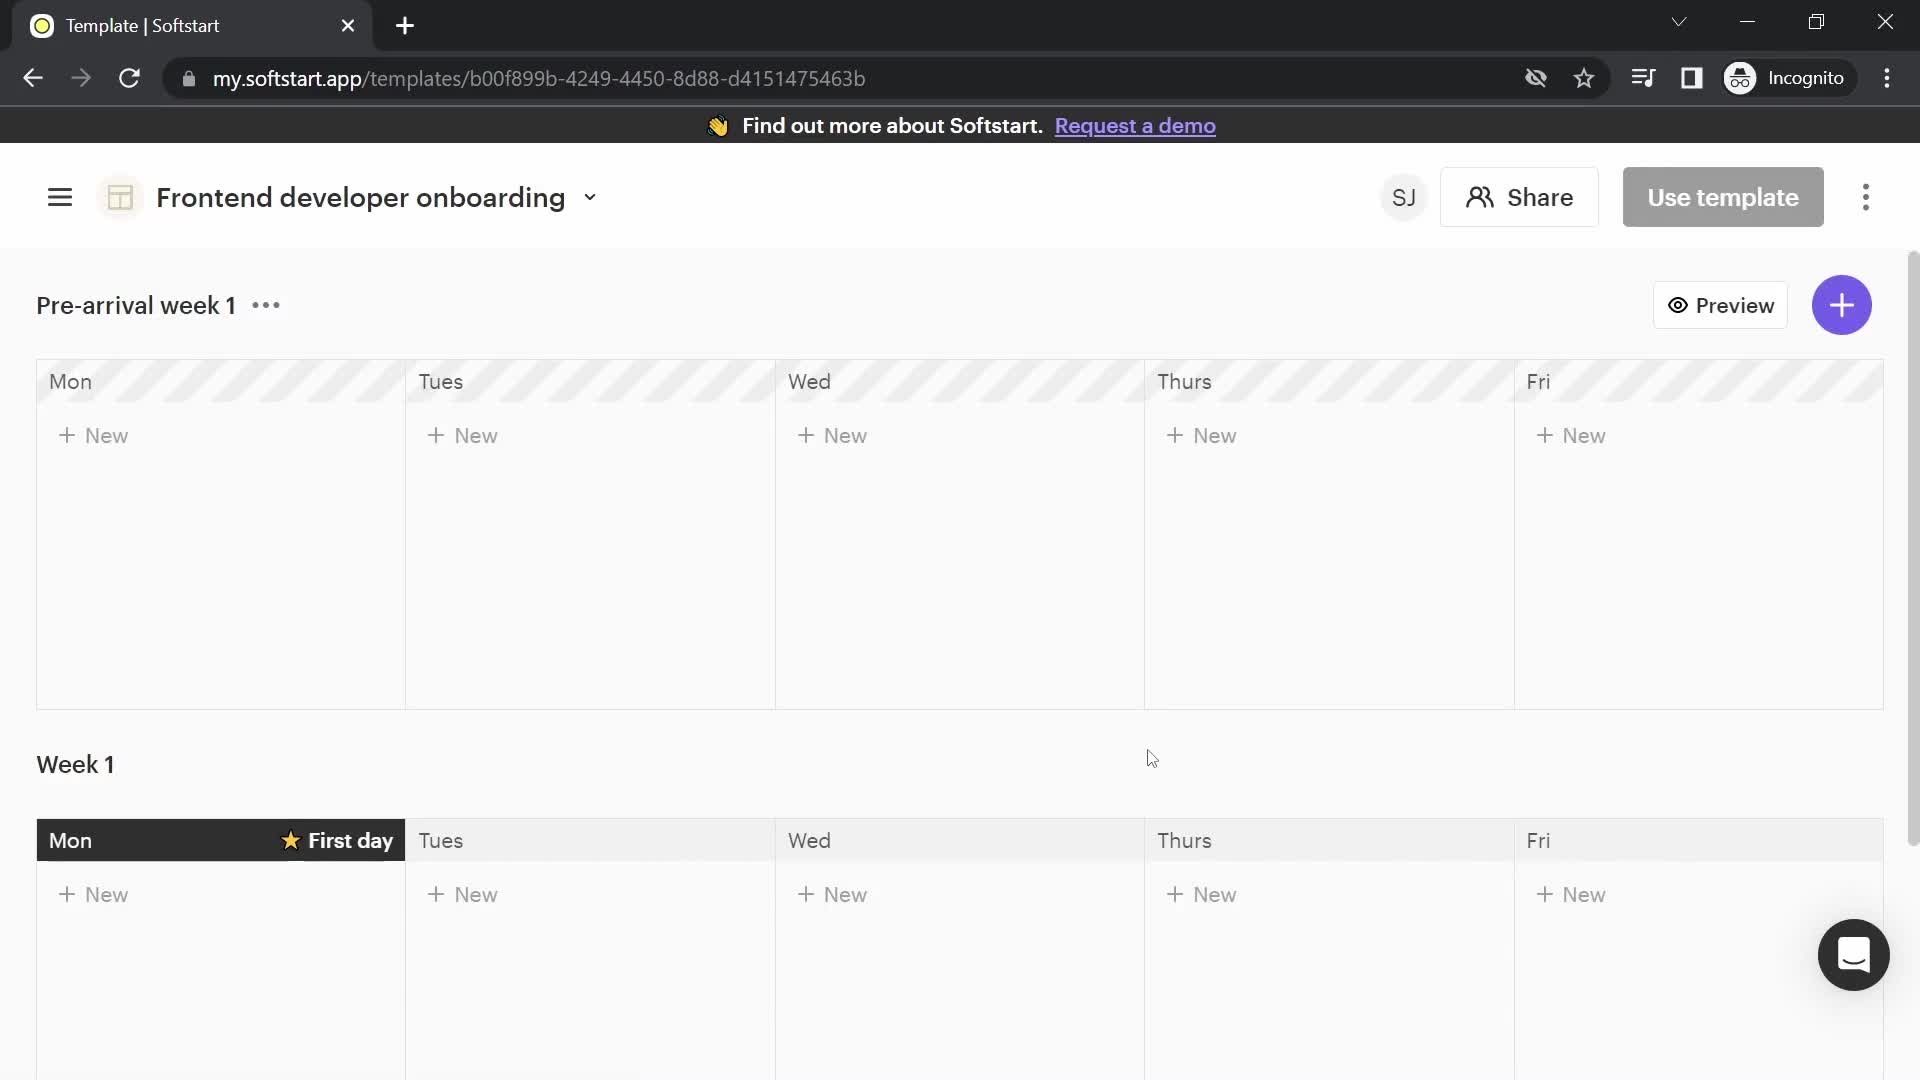Open the media control icon

click(1643, 78)
